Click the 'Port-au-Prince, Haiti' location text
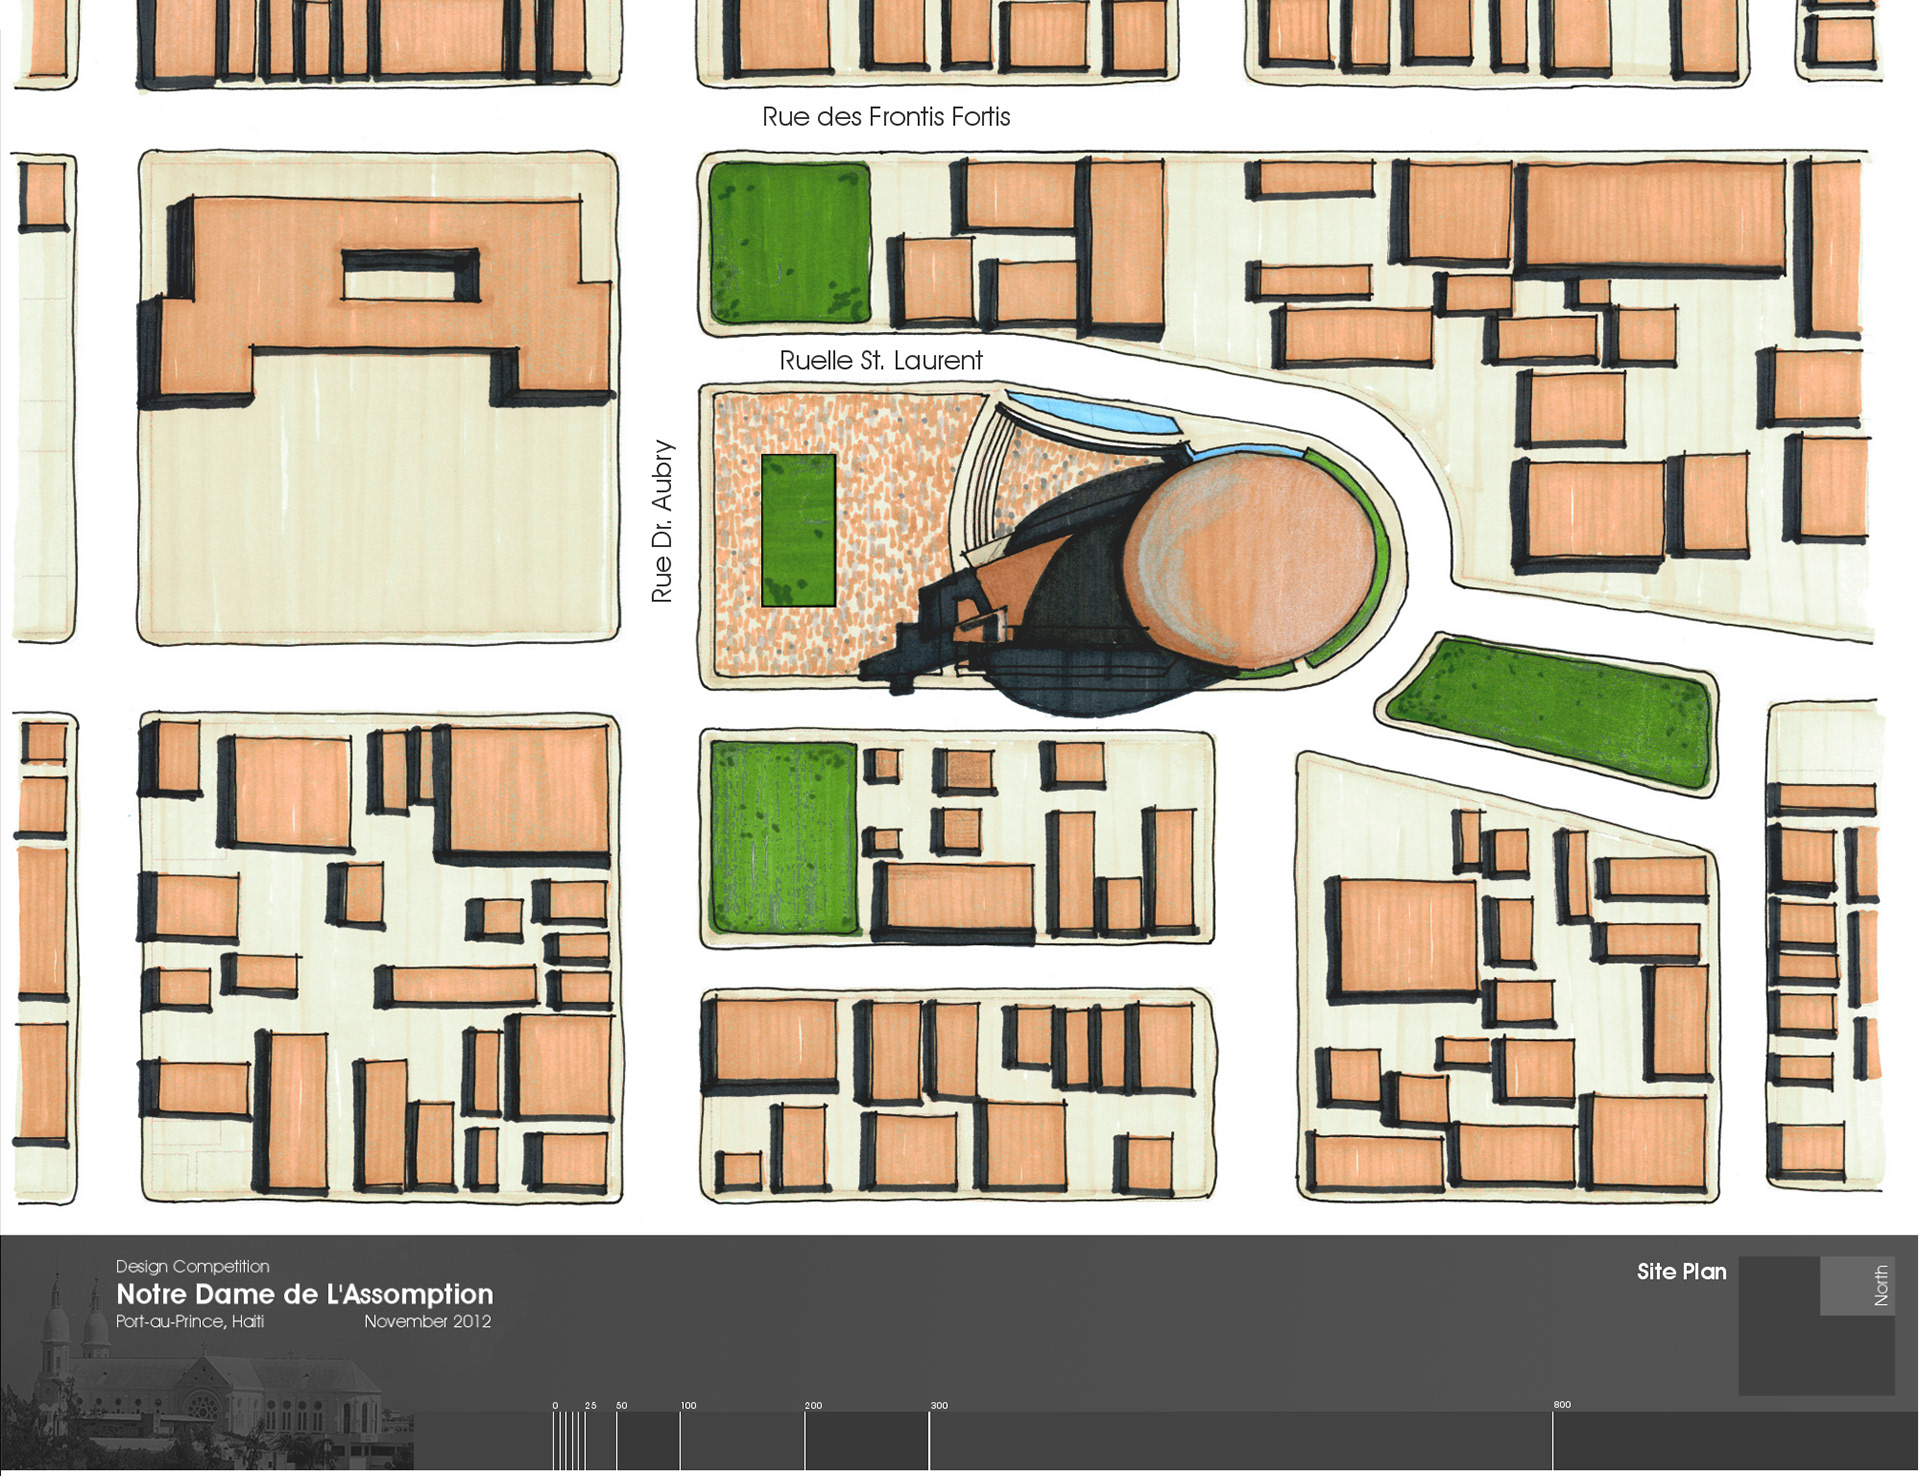 tap(190, 1321)
